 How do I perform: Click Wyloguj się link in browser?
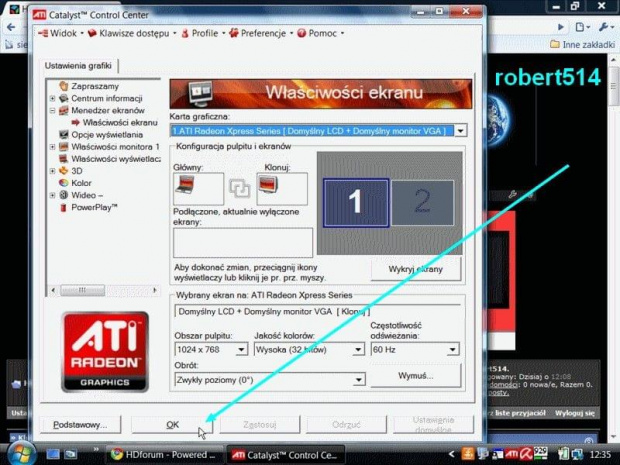575,413
